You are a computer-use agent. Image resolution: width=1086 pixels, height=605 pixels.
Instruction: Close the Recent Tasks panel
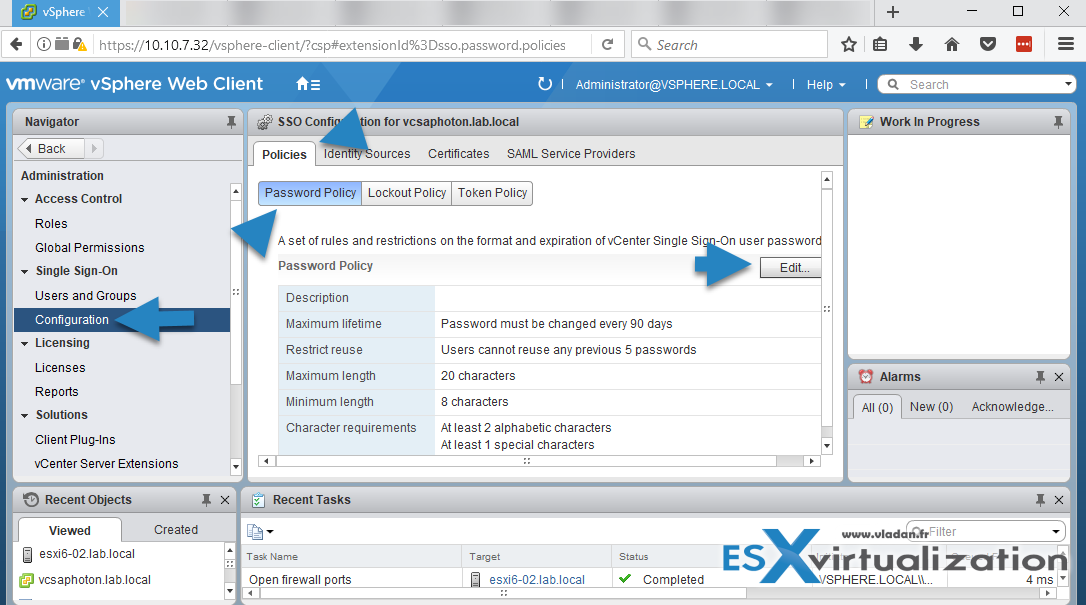1059,500
